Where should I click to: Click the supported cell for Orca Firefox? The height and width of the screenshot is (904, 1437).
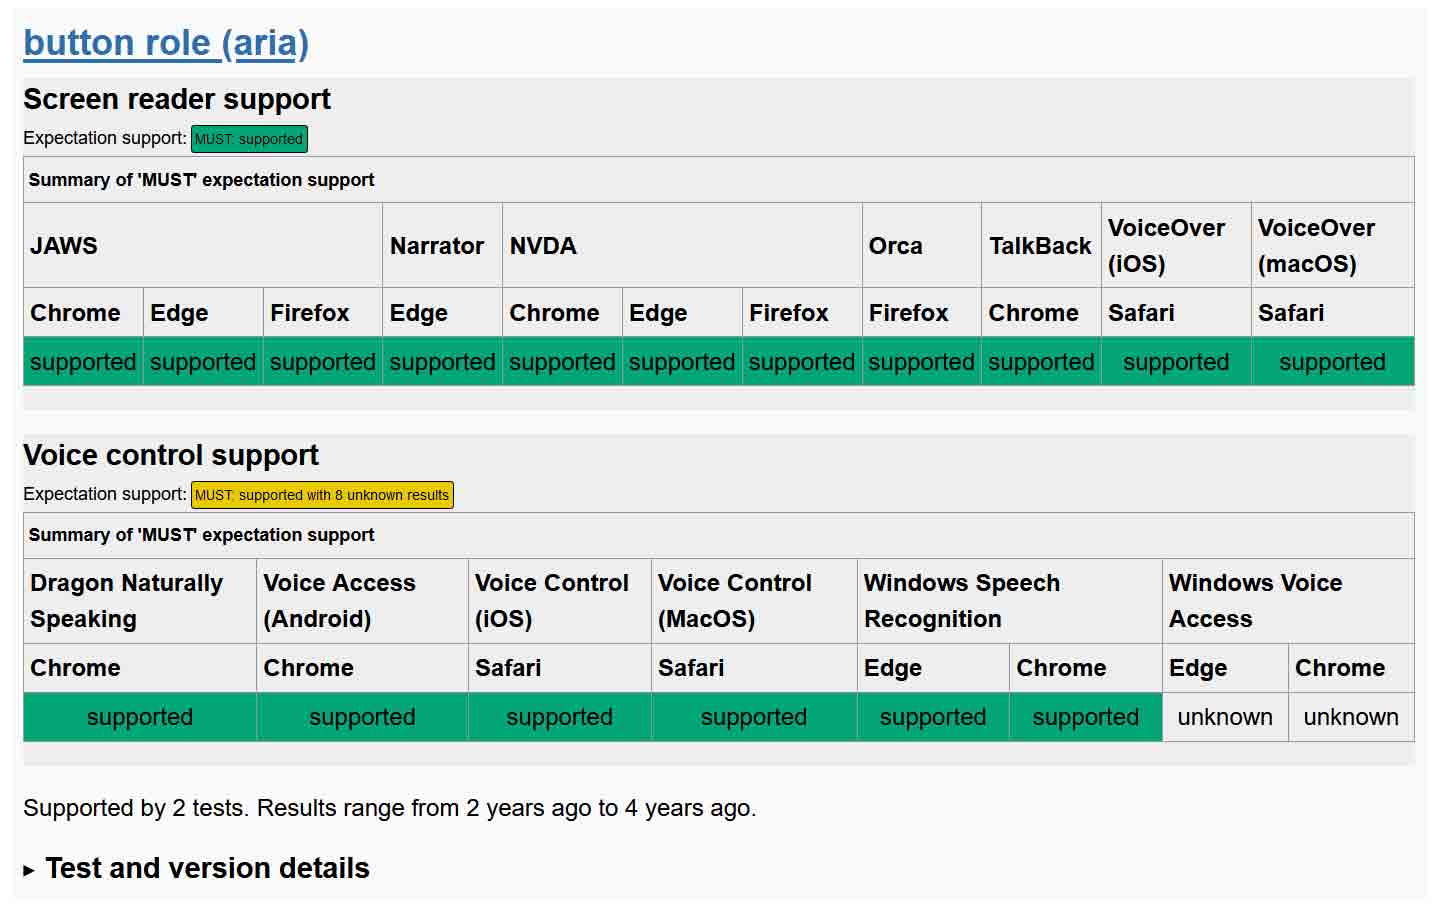[922, 362]
